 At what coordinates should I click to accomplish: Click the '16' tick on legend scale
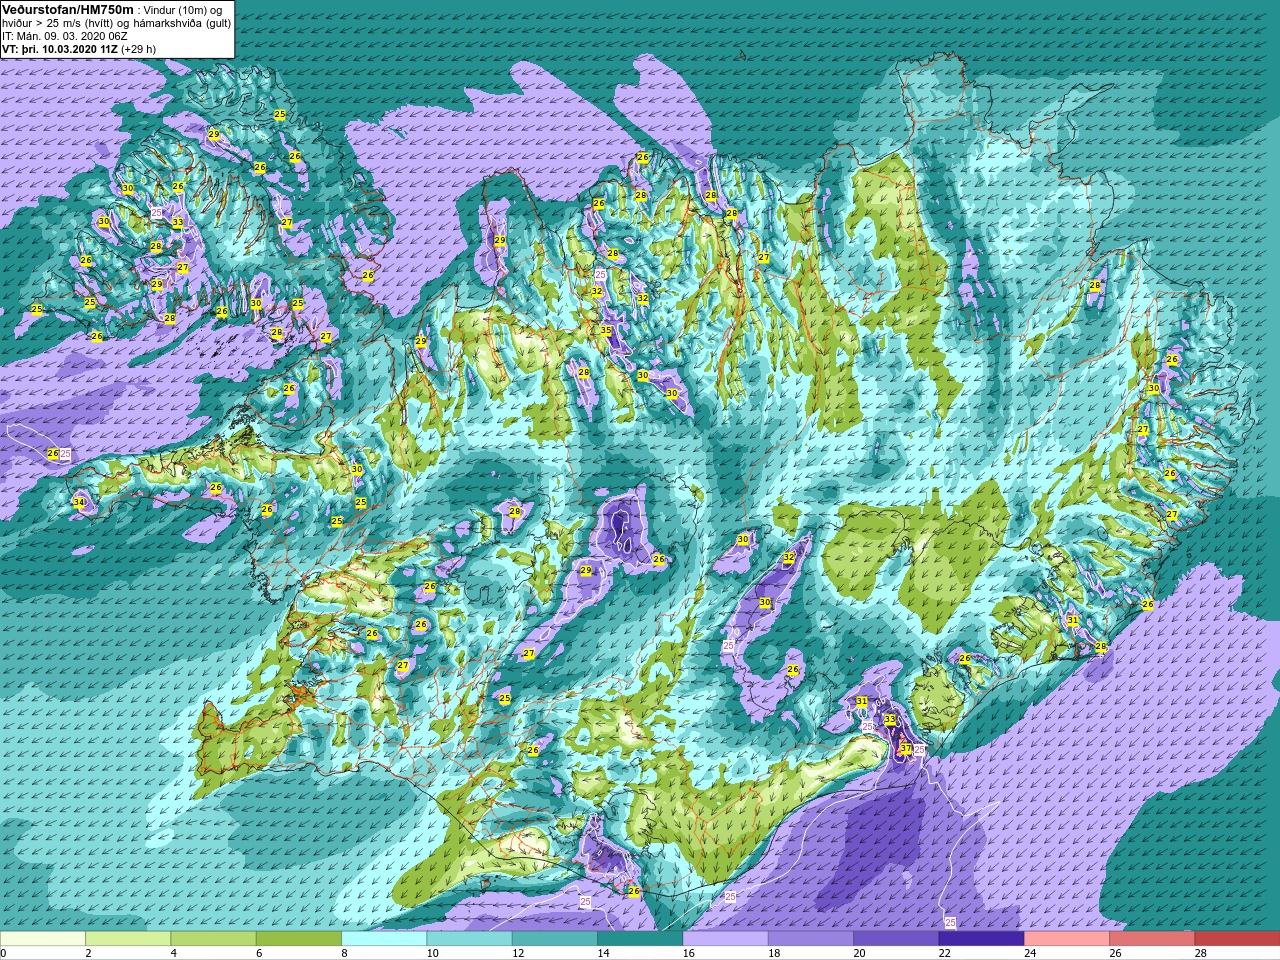(688, 954)
